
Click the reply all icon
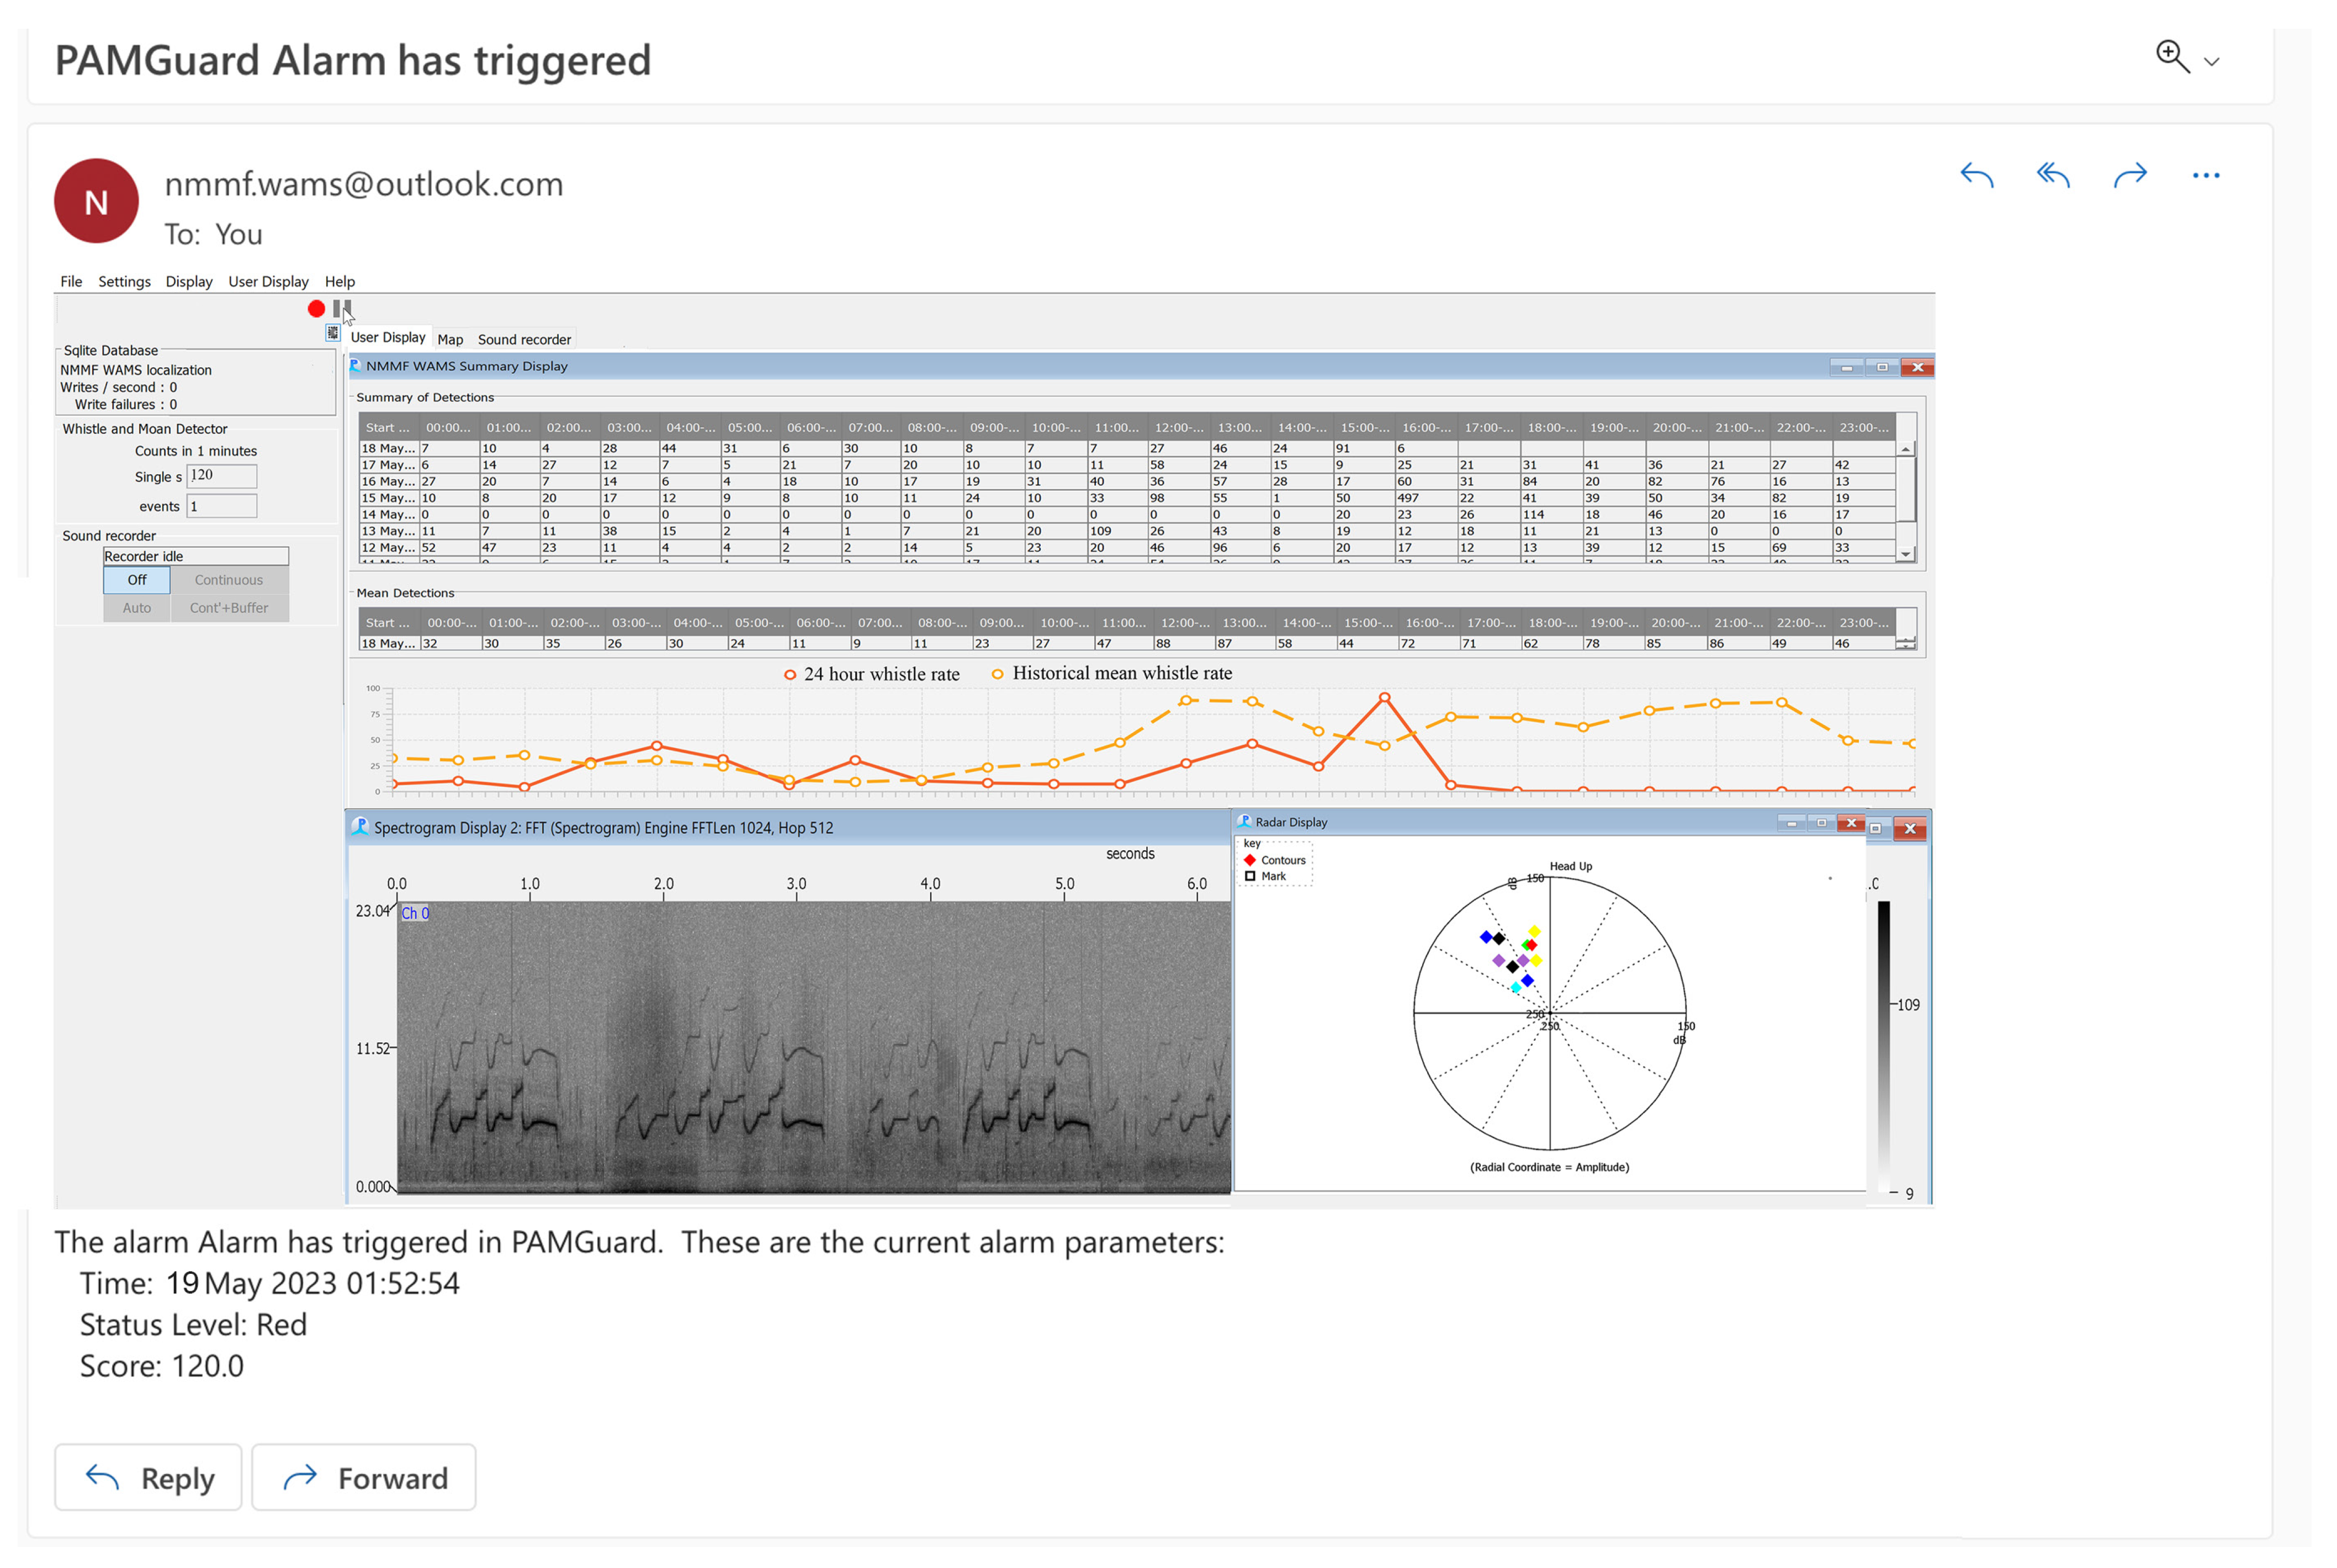pyautogui.click(x=2052, y=176)
